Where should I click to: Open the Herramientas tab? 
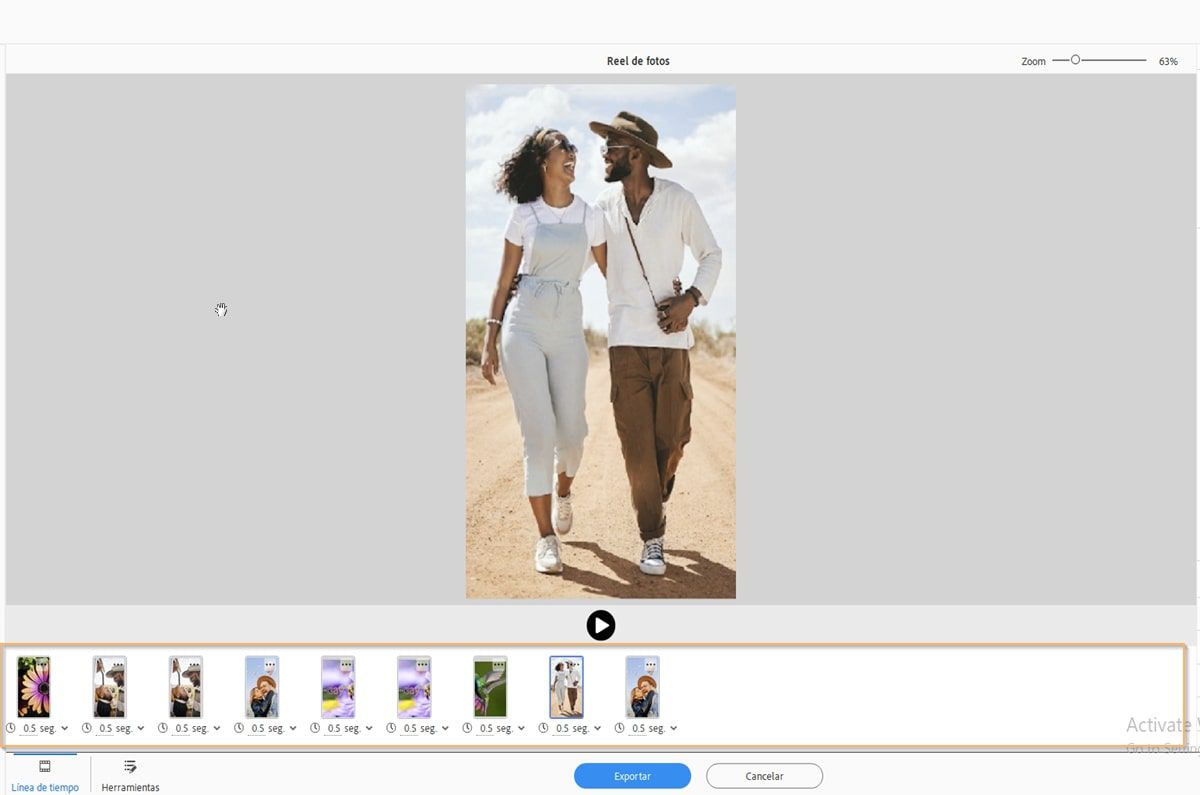tap(130, 775)
